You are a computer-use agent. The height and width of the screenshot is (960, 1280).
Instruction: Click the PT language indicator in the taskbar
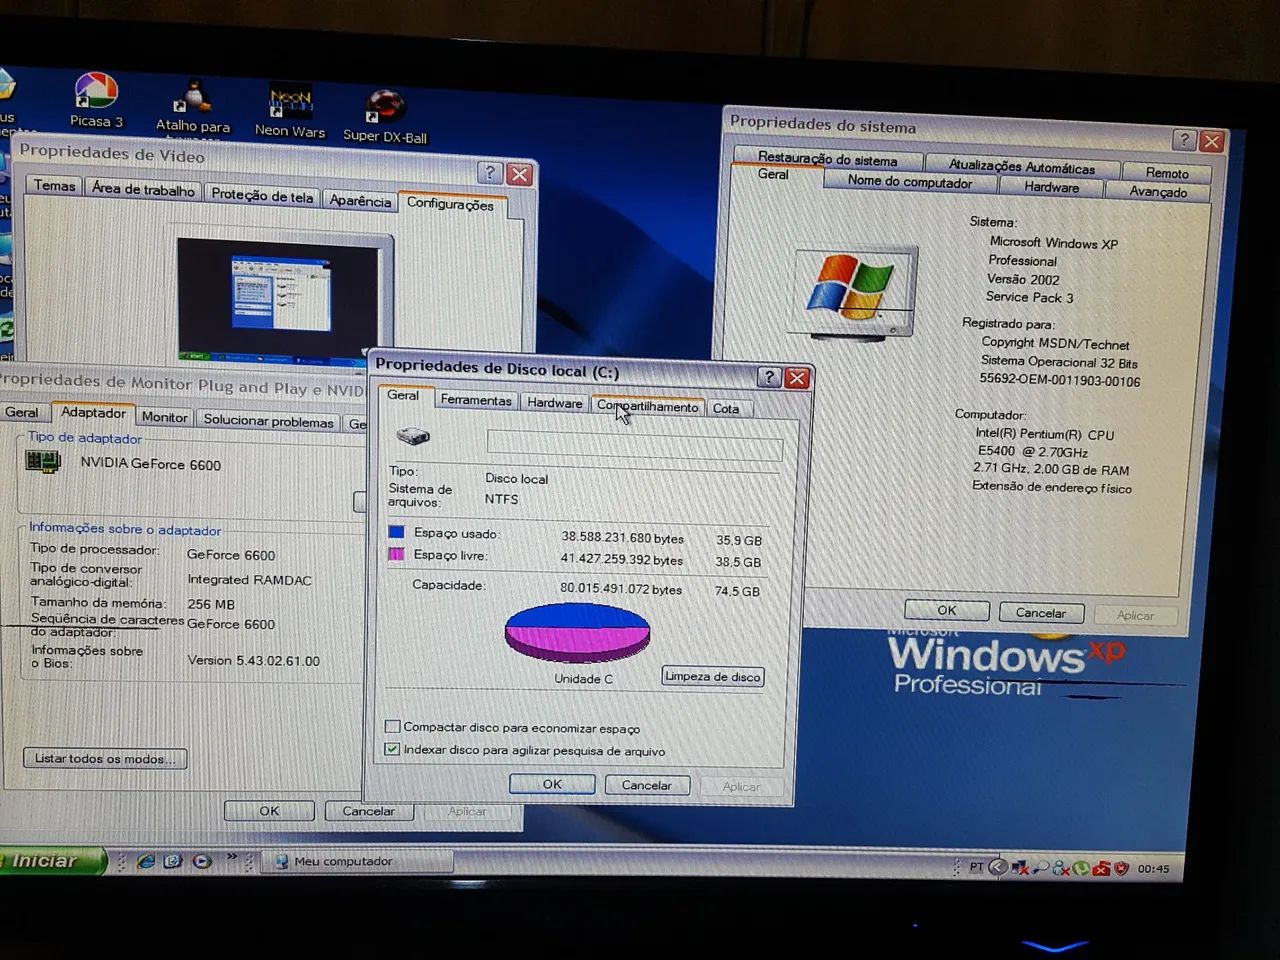(976, 867)
